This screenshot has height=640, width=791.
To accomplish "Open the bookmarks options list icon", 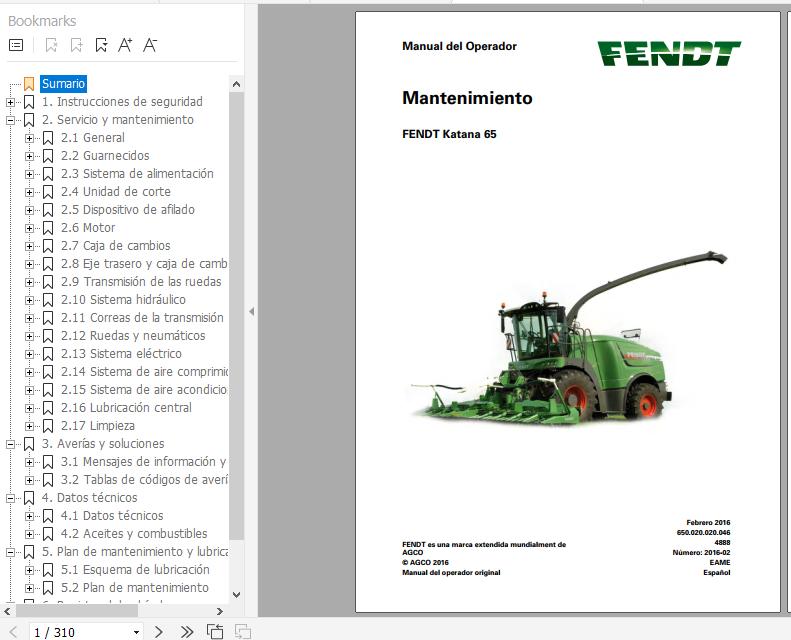I will pos(16,45).
